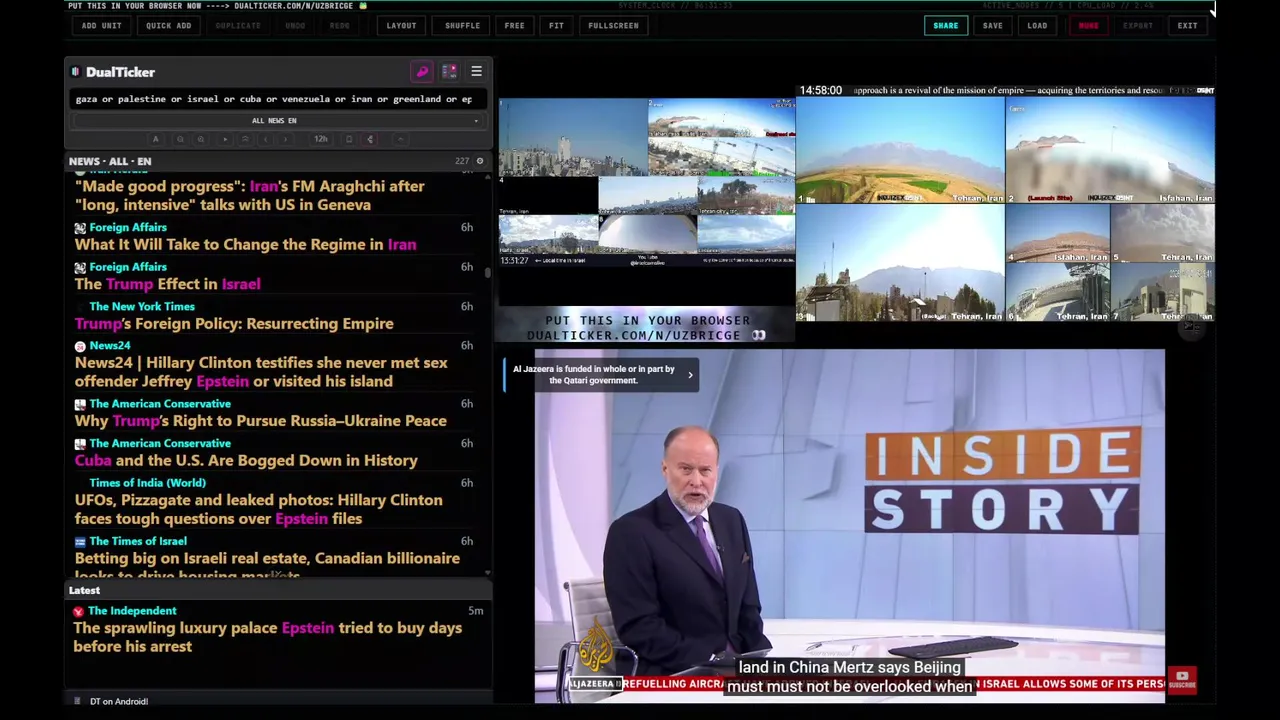This screenshot has height=720, width=1280.
Task: Open the 12h time range selector
Action: [x=321, y=139]
